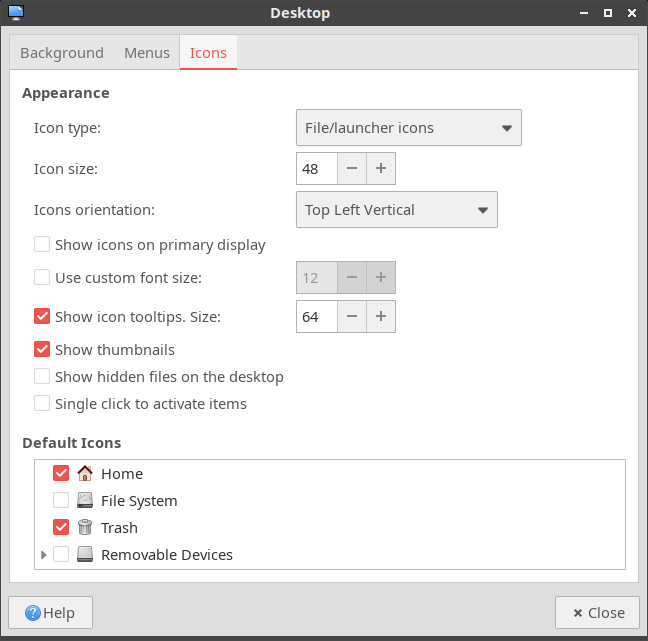Enable Show icons on primary display
This screenshot has height=641, width=648.
click(42, 245)
